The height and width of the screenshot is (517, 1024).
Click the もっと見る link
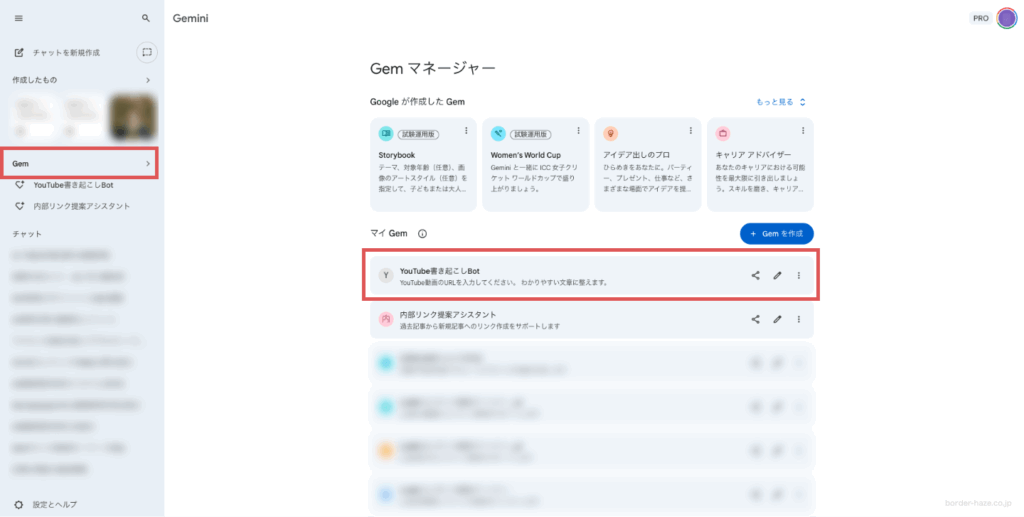(x=775, y=102)
